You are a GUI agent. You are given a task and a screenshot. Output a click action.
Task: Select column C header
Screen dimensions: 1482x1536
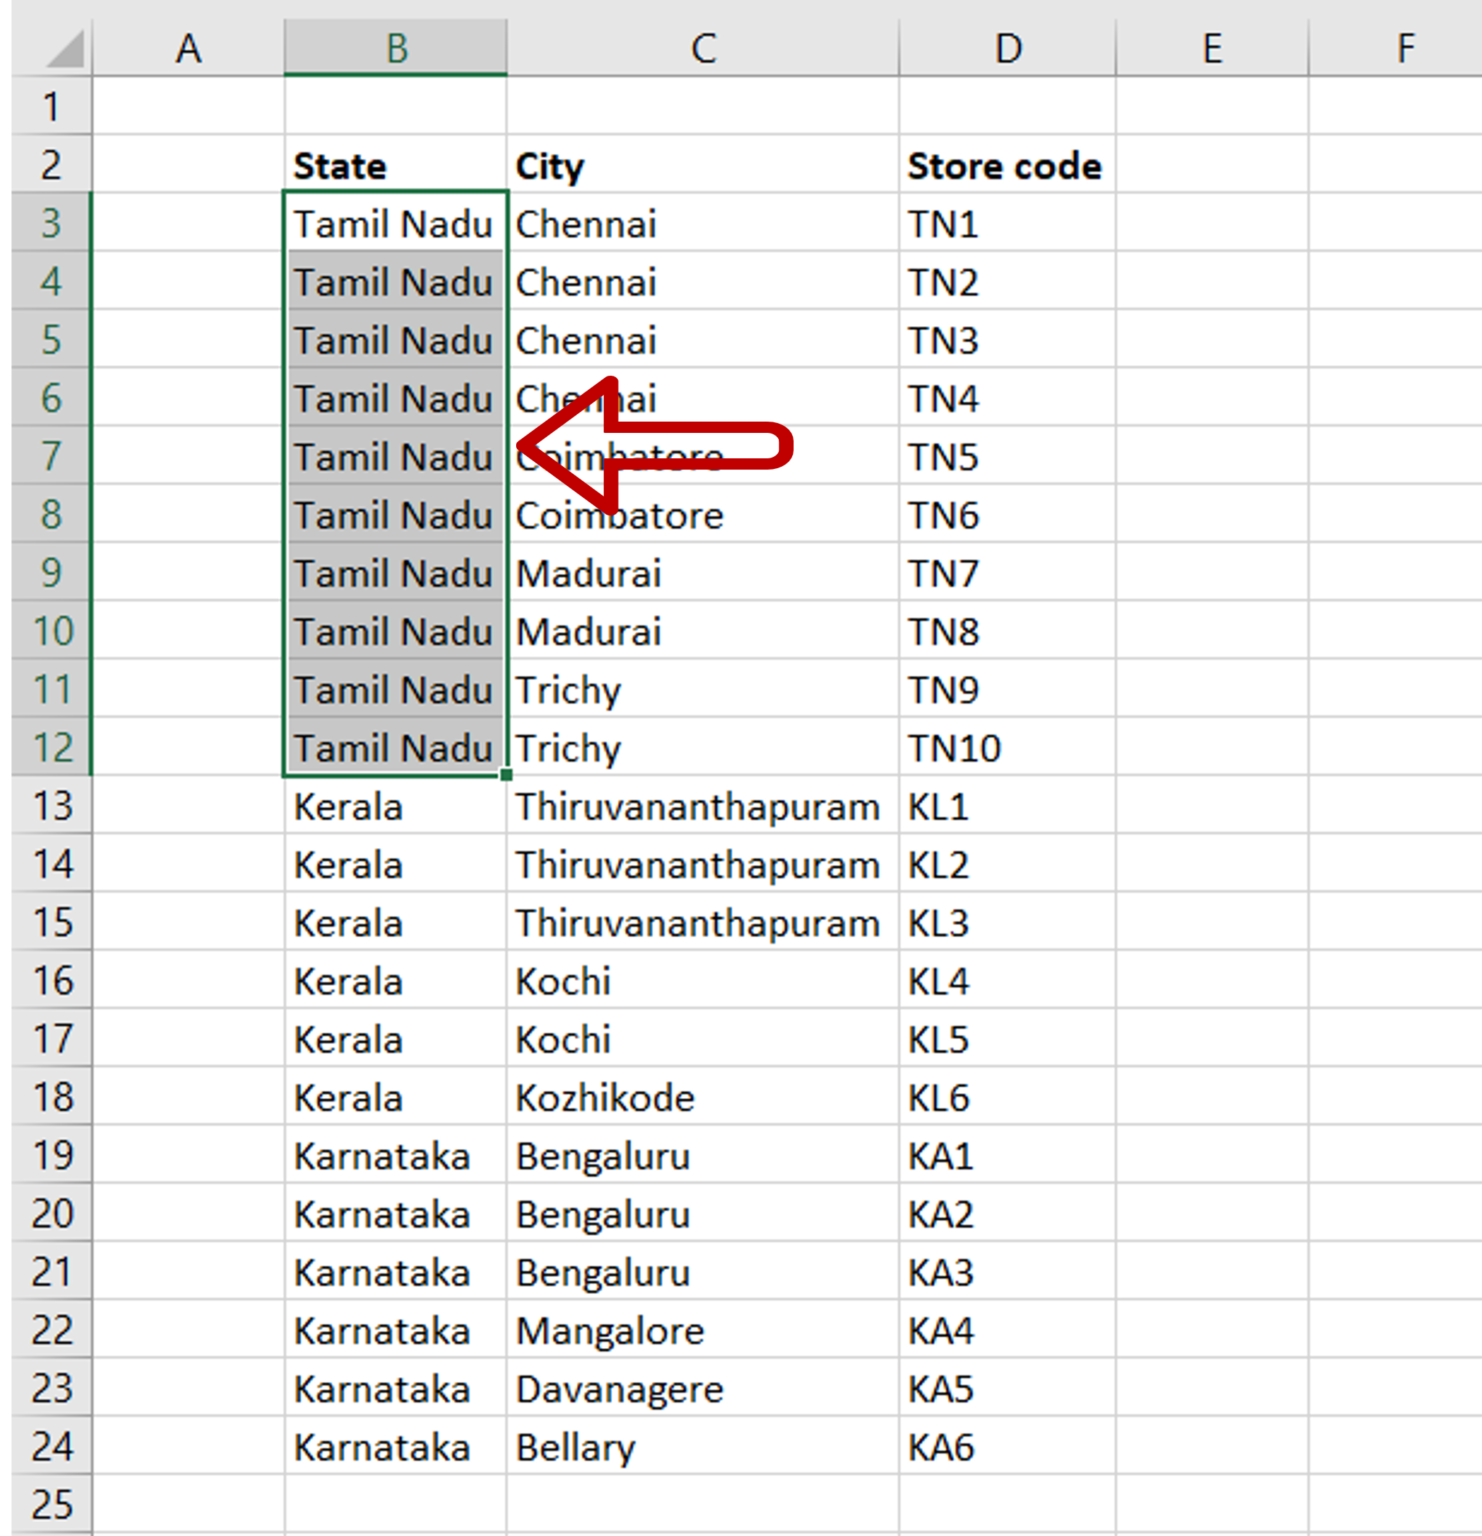pyautogui.click(x=703, y=48)
